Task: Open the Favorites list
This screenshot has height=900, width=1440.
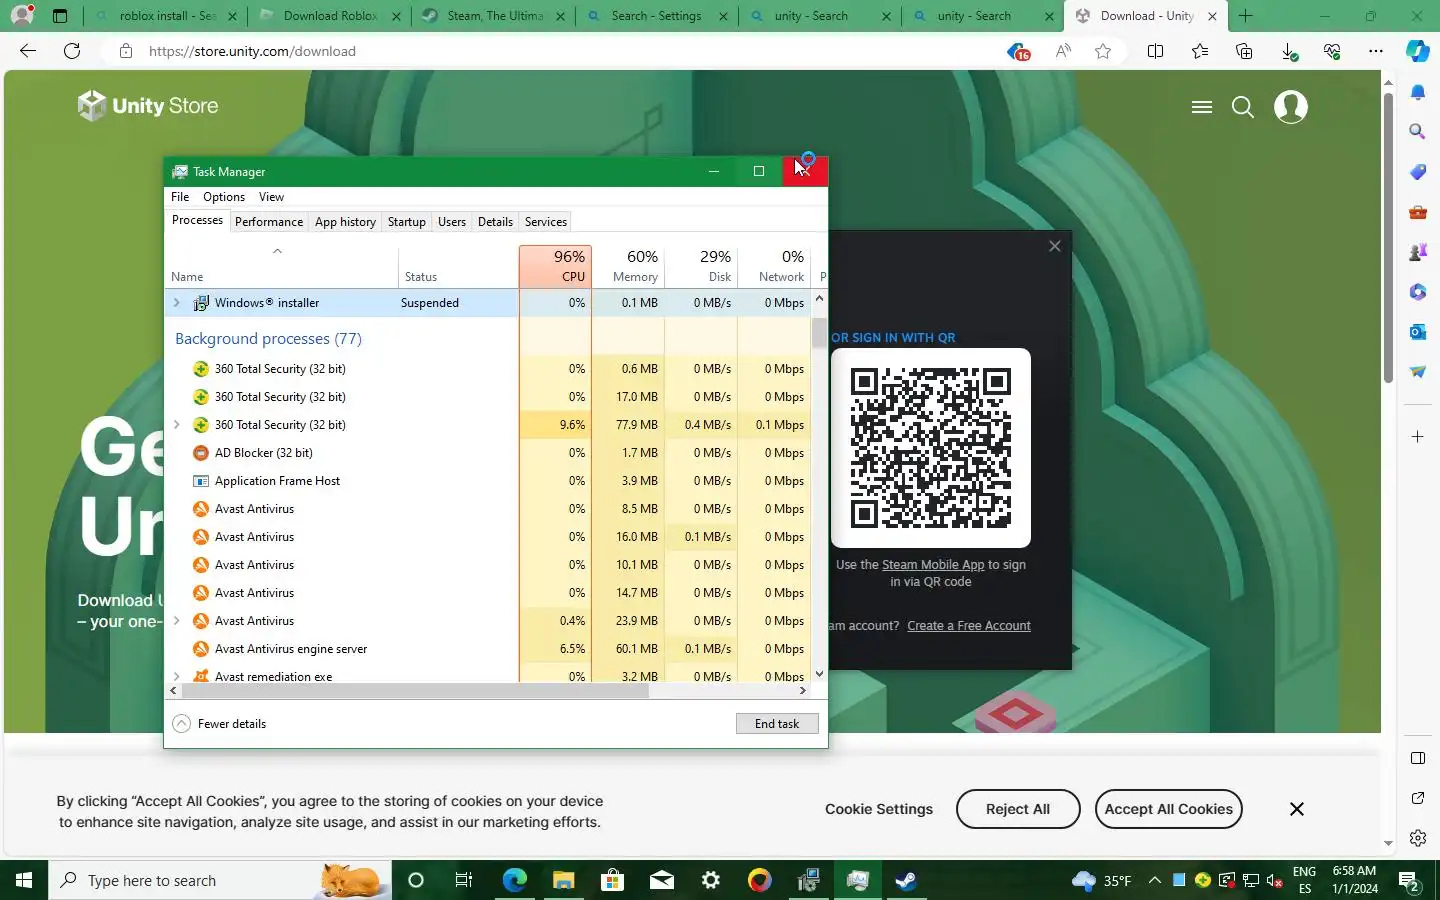Action: coord(1200,52)
